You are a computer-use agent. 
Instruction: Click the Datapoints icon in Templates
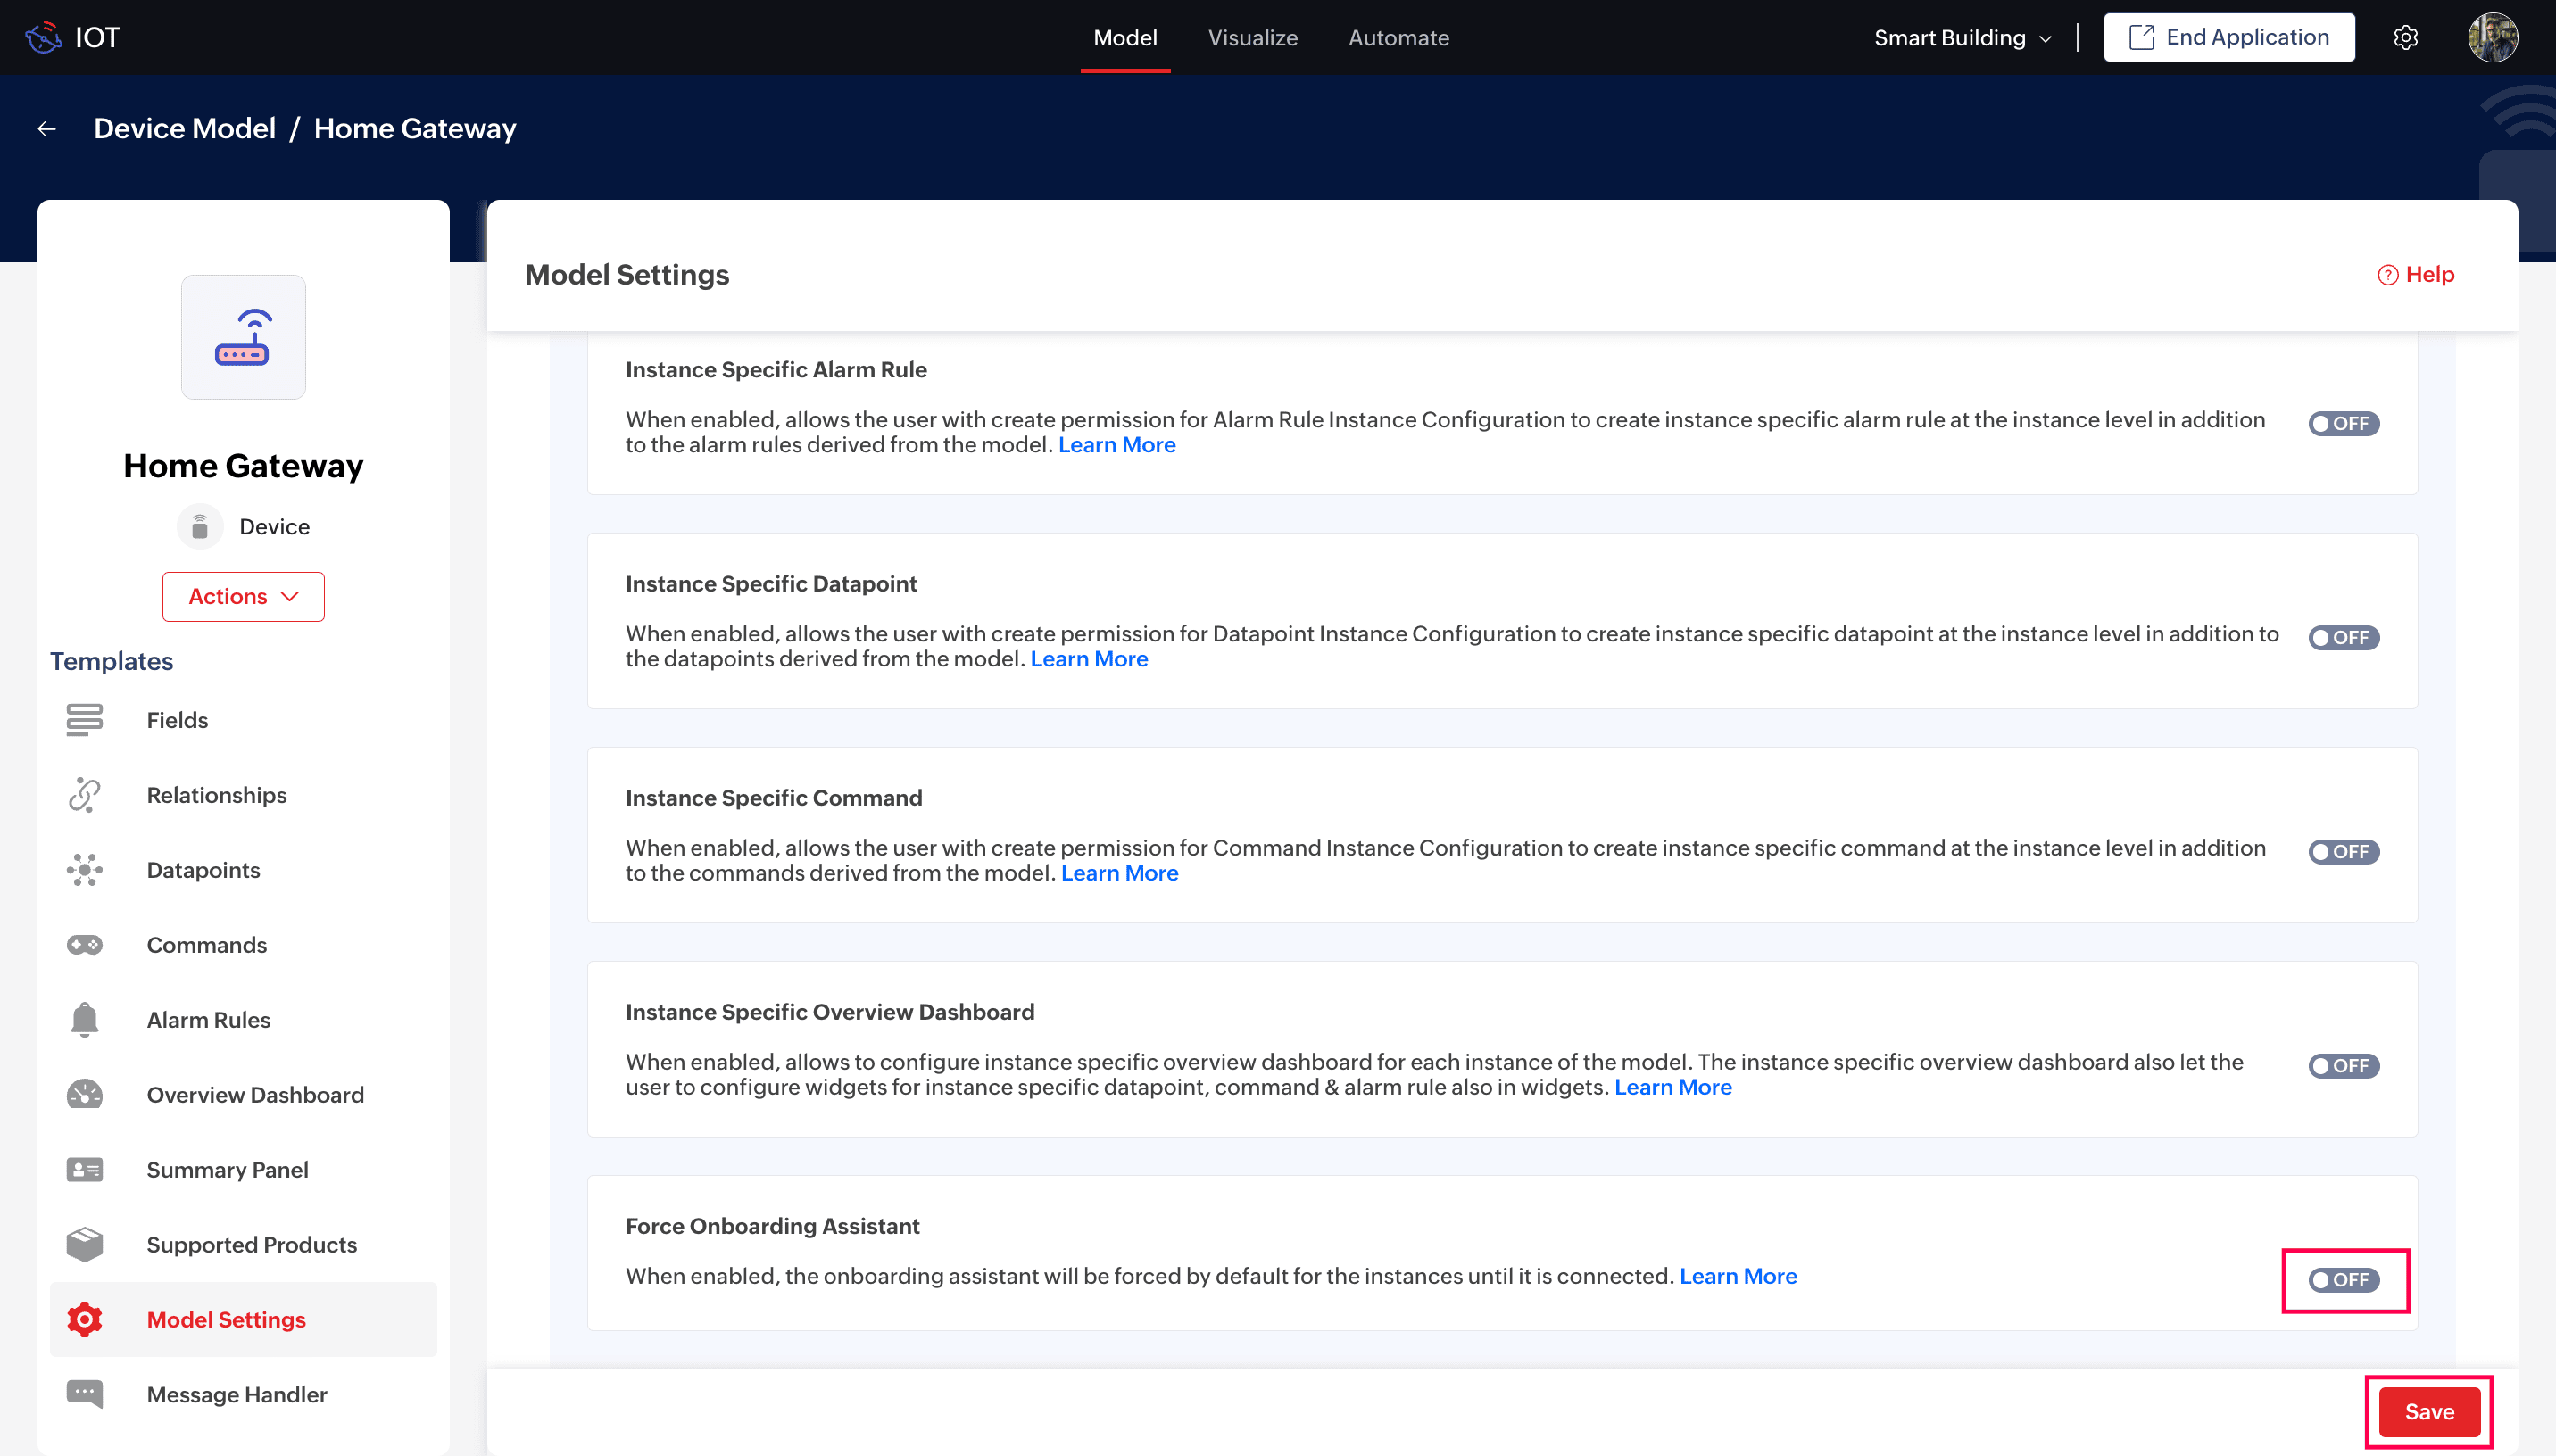click(84, 870)
